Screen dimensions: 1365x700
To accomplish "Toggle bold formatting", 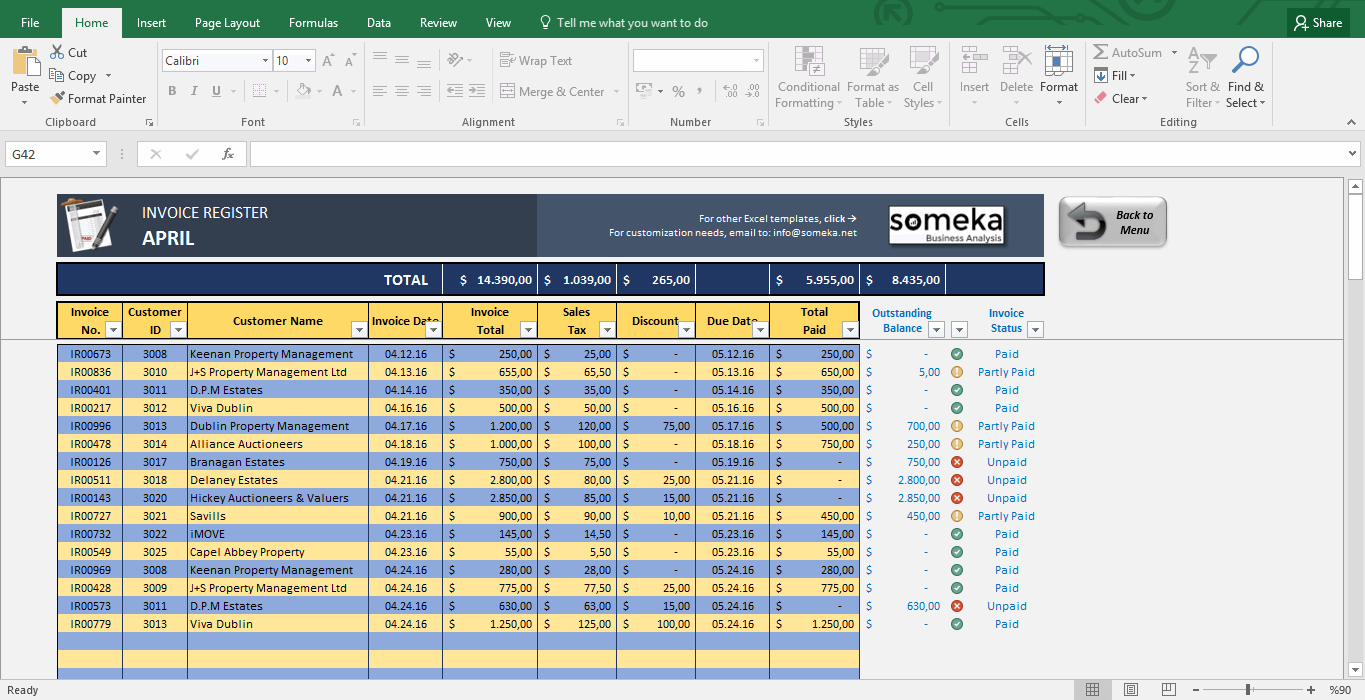I will 172,90.
